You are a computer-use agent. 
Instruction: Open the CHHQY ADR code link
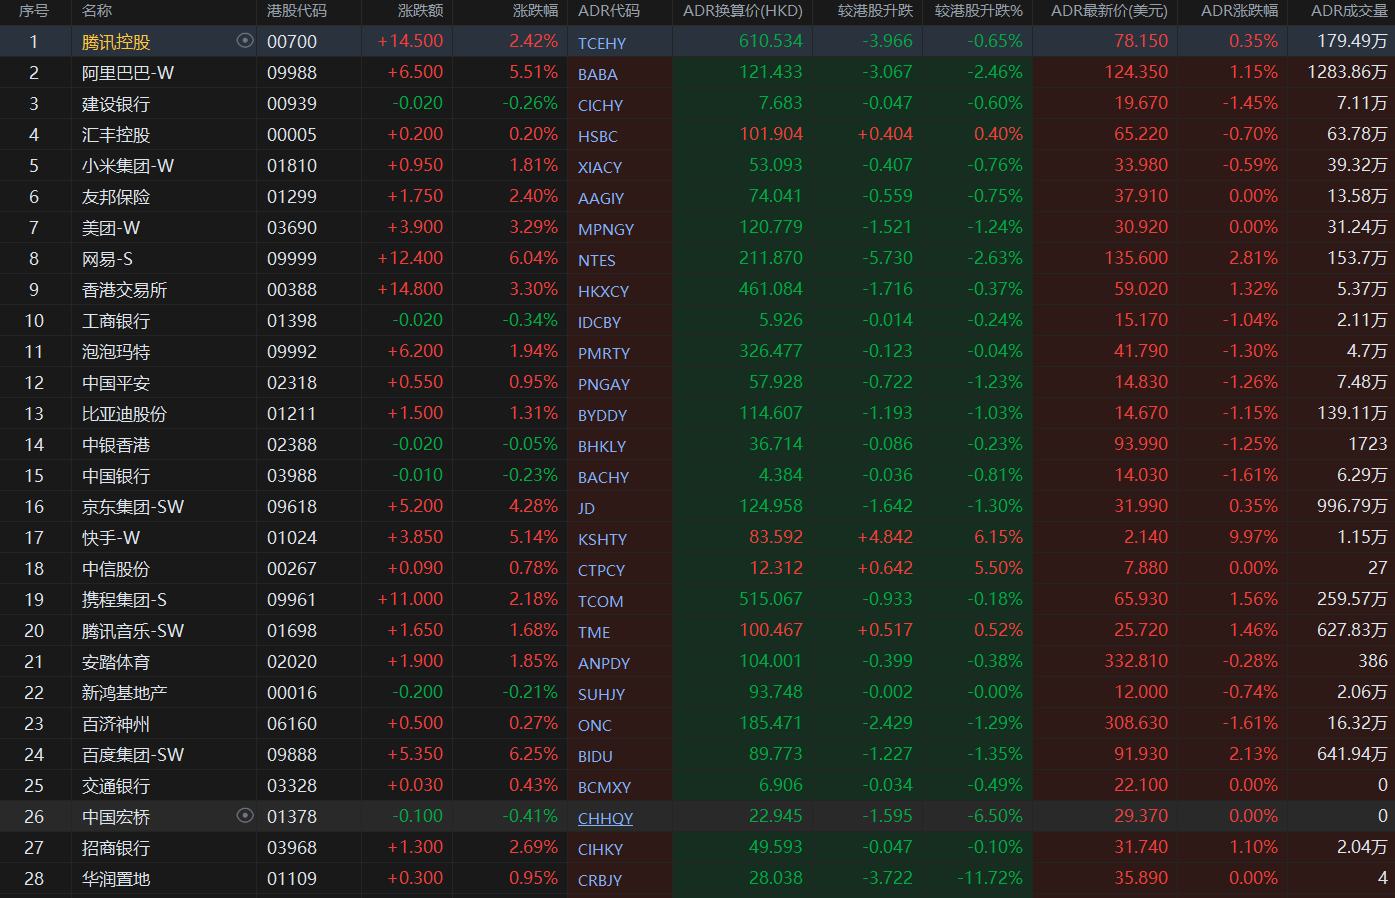(x=605, y=818)
